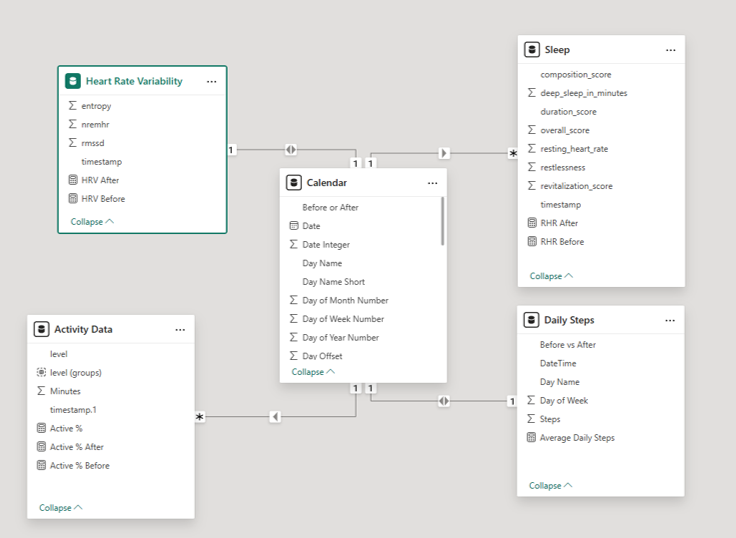736x538 pixels.
Task: Select the bidirectional filter arrow on the HRV relationship
Action: (291, 150)
